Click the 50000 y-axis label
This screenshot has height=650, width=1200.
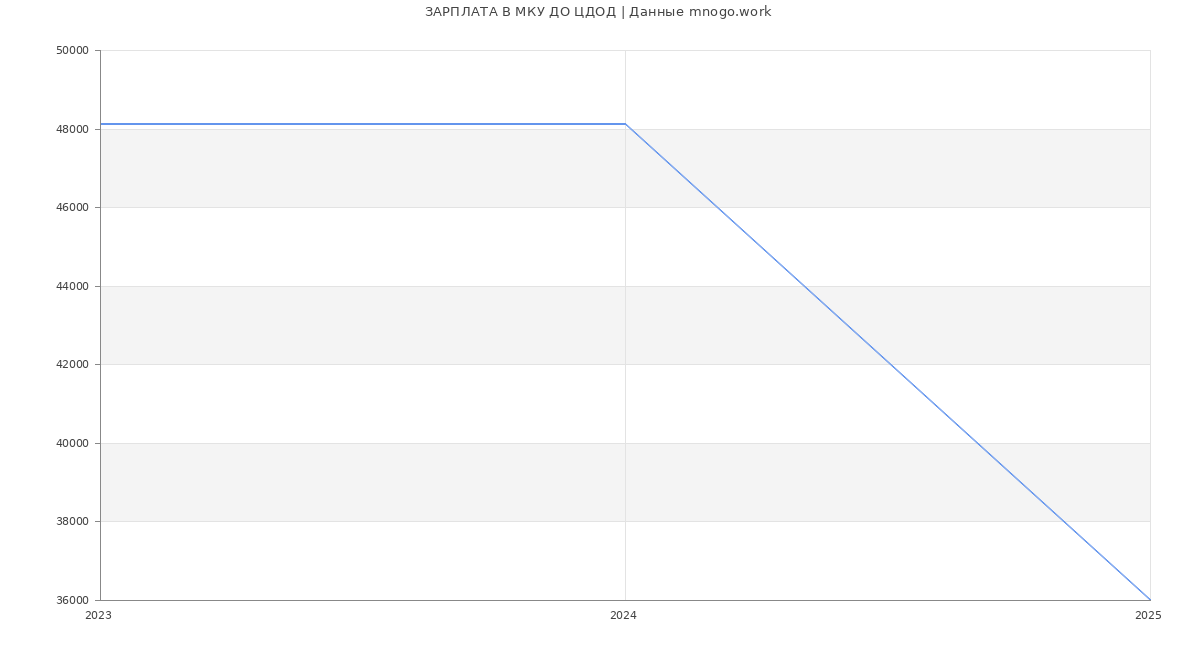72,51
